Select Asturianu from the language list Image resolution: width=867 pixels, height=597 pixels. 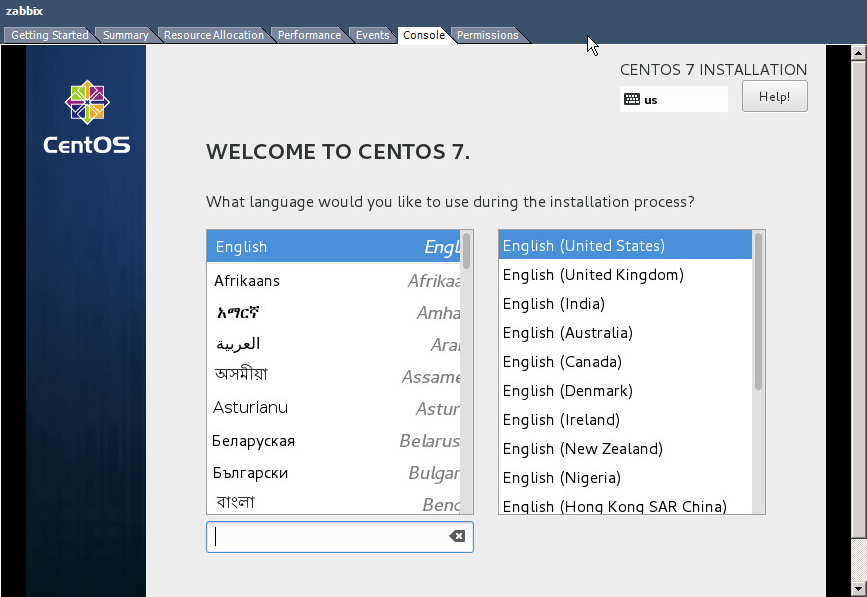pyautogui.click(x=250, y=408)
